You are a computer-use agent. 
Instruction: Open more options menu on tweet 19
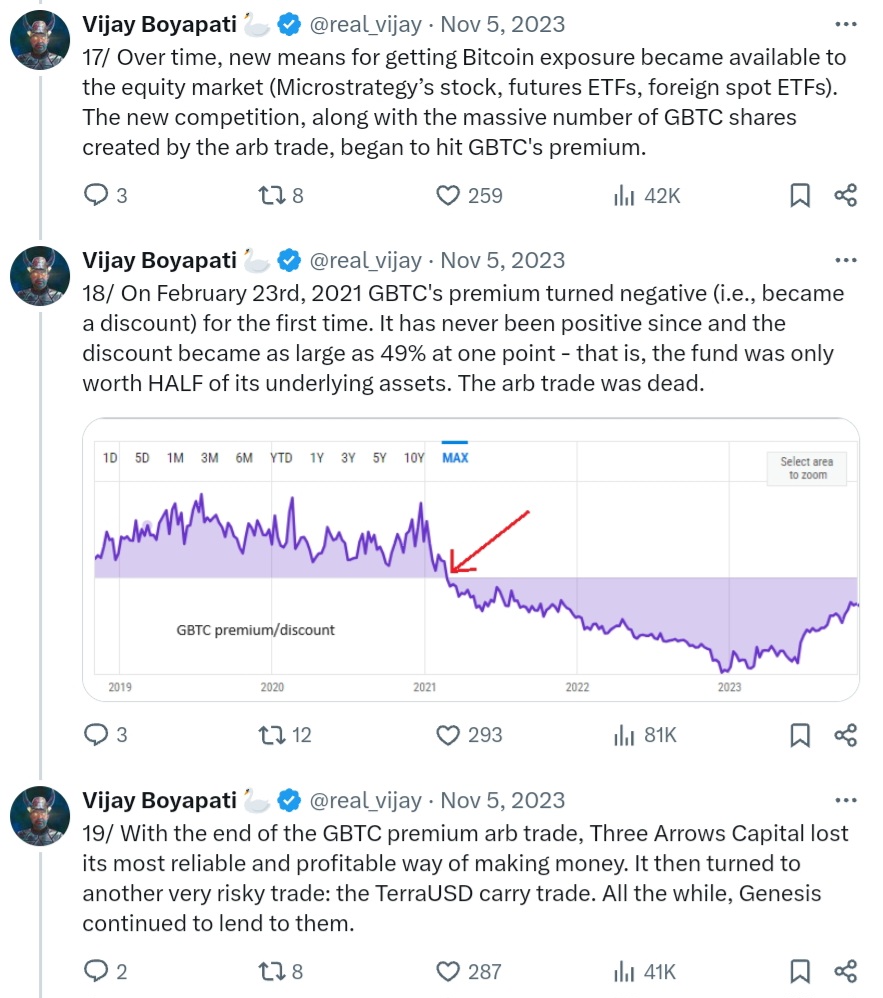846,800
